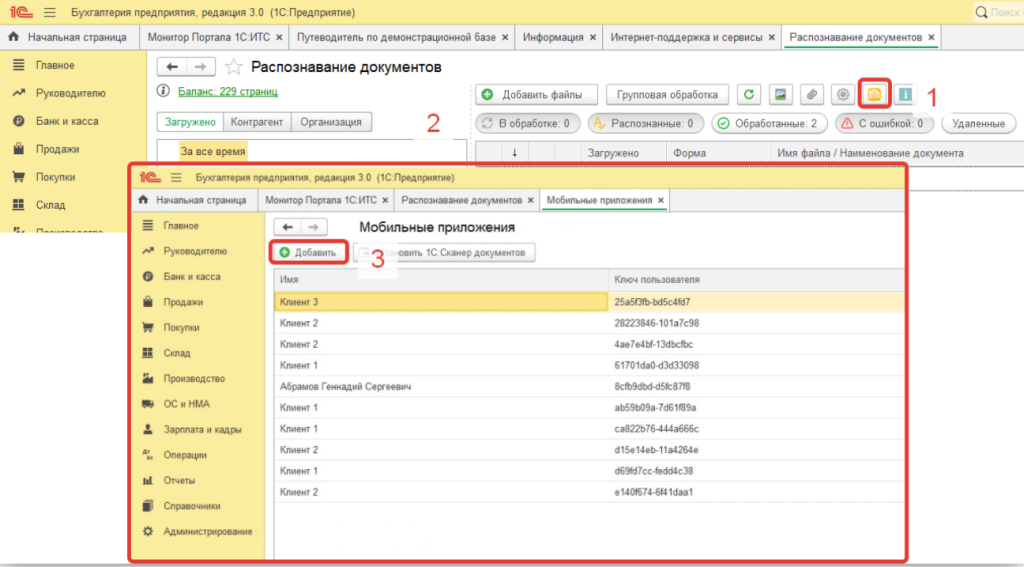1024x567 pixels.
Task: Toggle the Загружено filter button
Action: coord(190,122)
